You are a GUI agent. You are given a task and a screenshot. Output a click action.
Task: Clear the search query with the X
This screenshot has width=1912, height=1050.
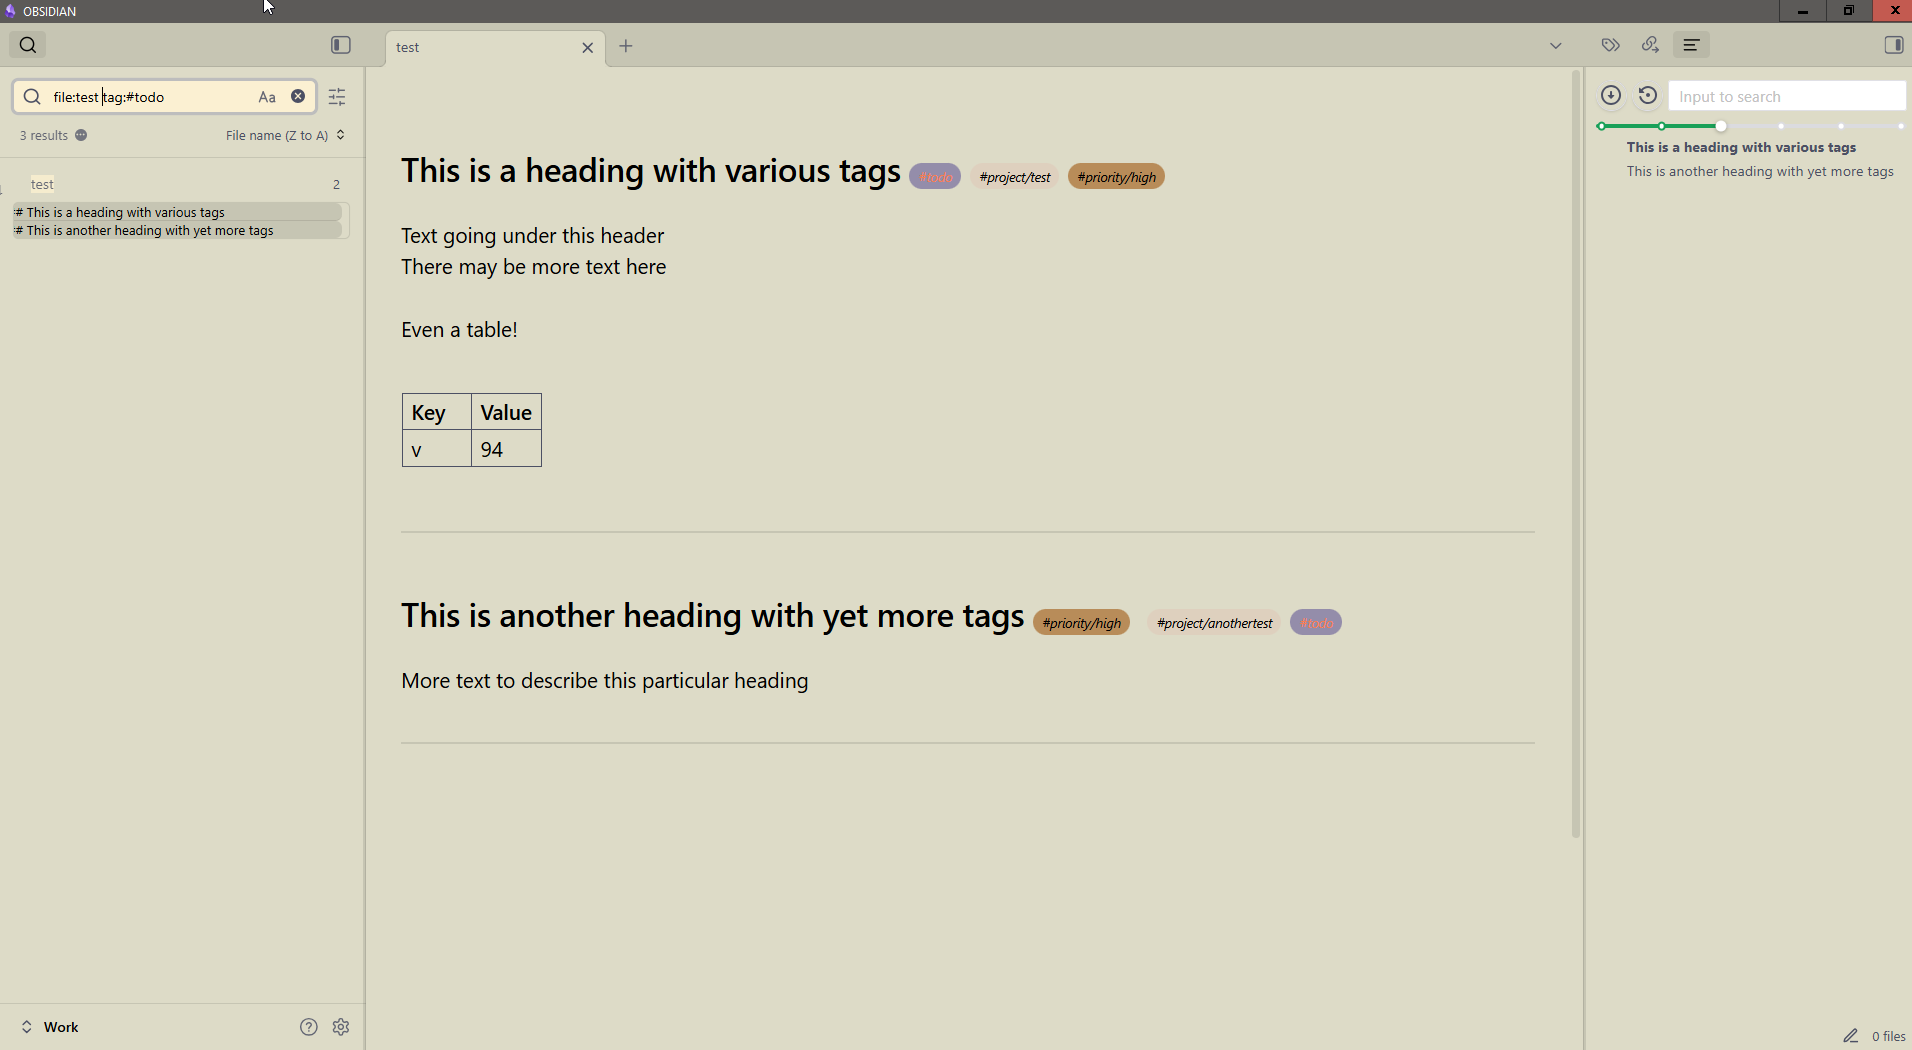[298, 97]
